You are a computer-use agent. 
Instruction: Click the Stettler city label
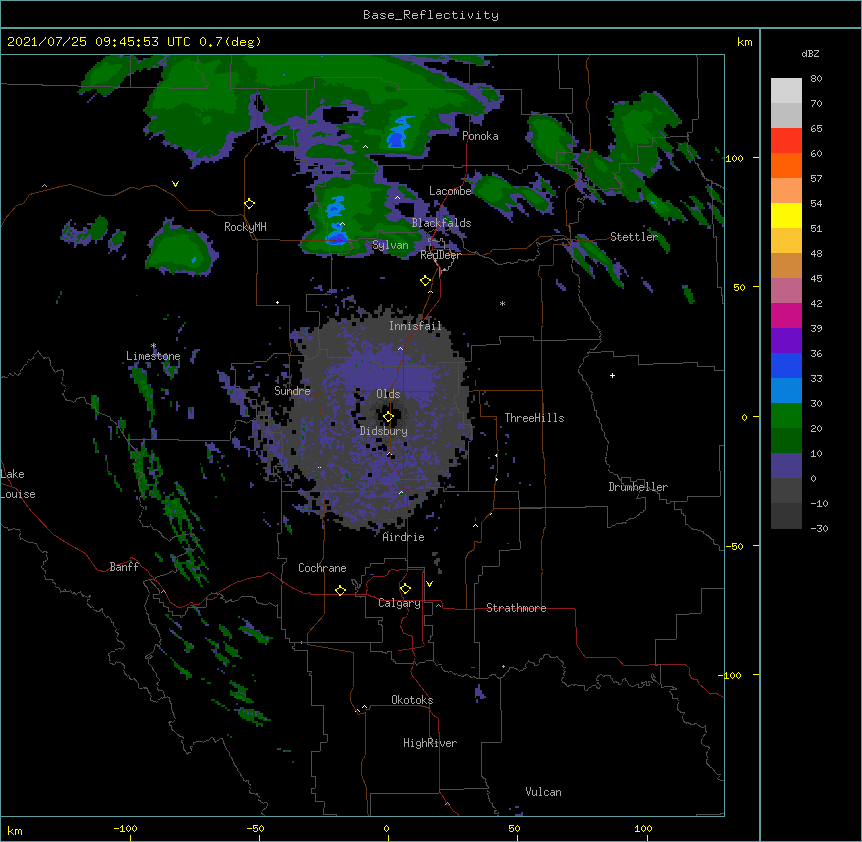[634, 237]
